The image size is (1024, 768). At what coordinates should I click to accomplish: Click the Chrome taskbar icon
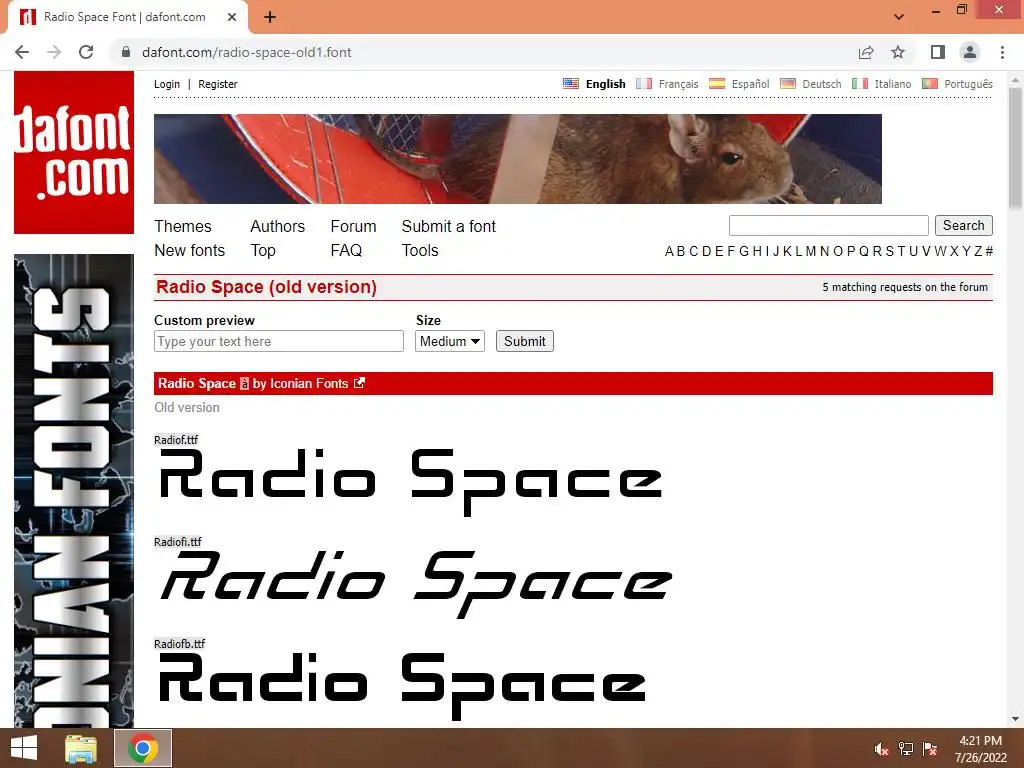(x=143, y=748)
